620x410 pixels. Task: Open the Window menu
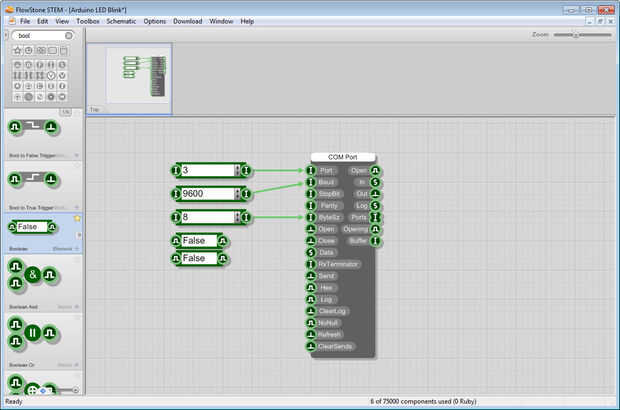point(221,21)
